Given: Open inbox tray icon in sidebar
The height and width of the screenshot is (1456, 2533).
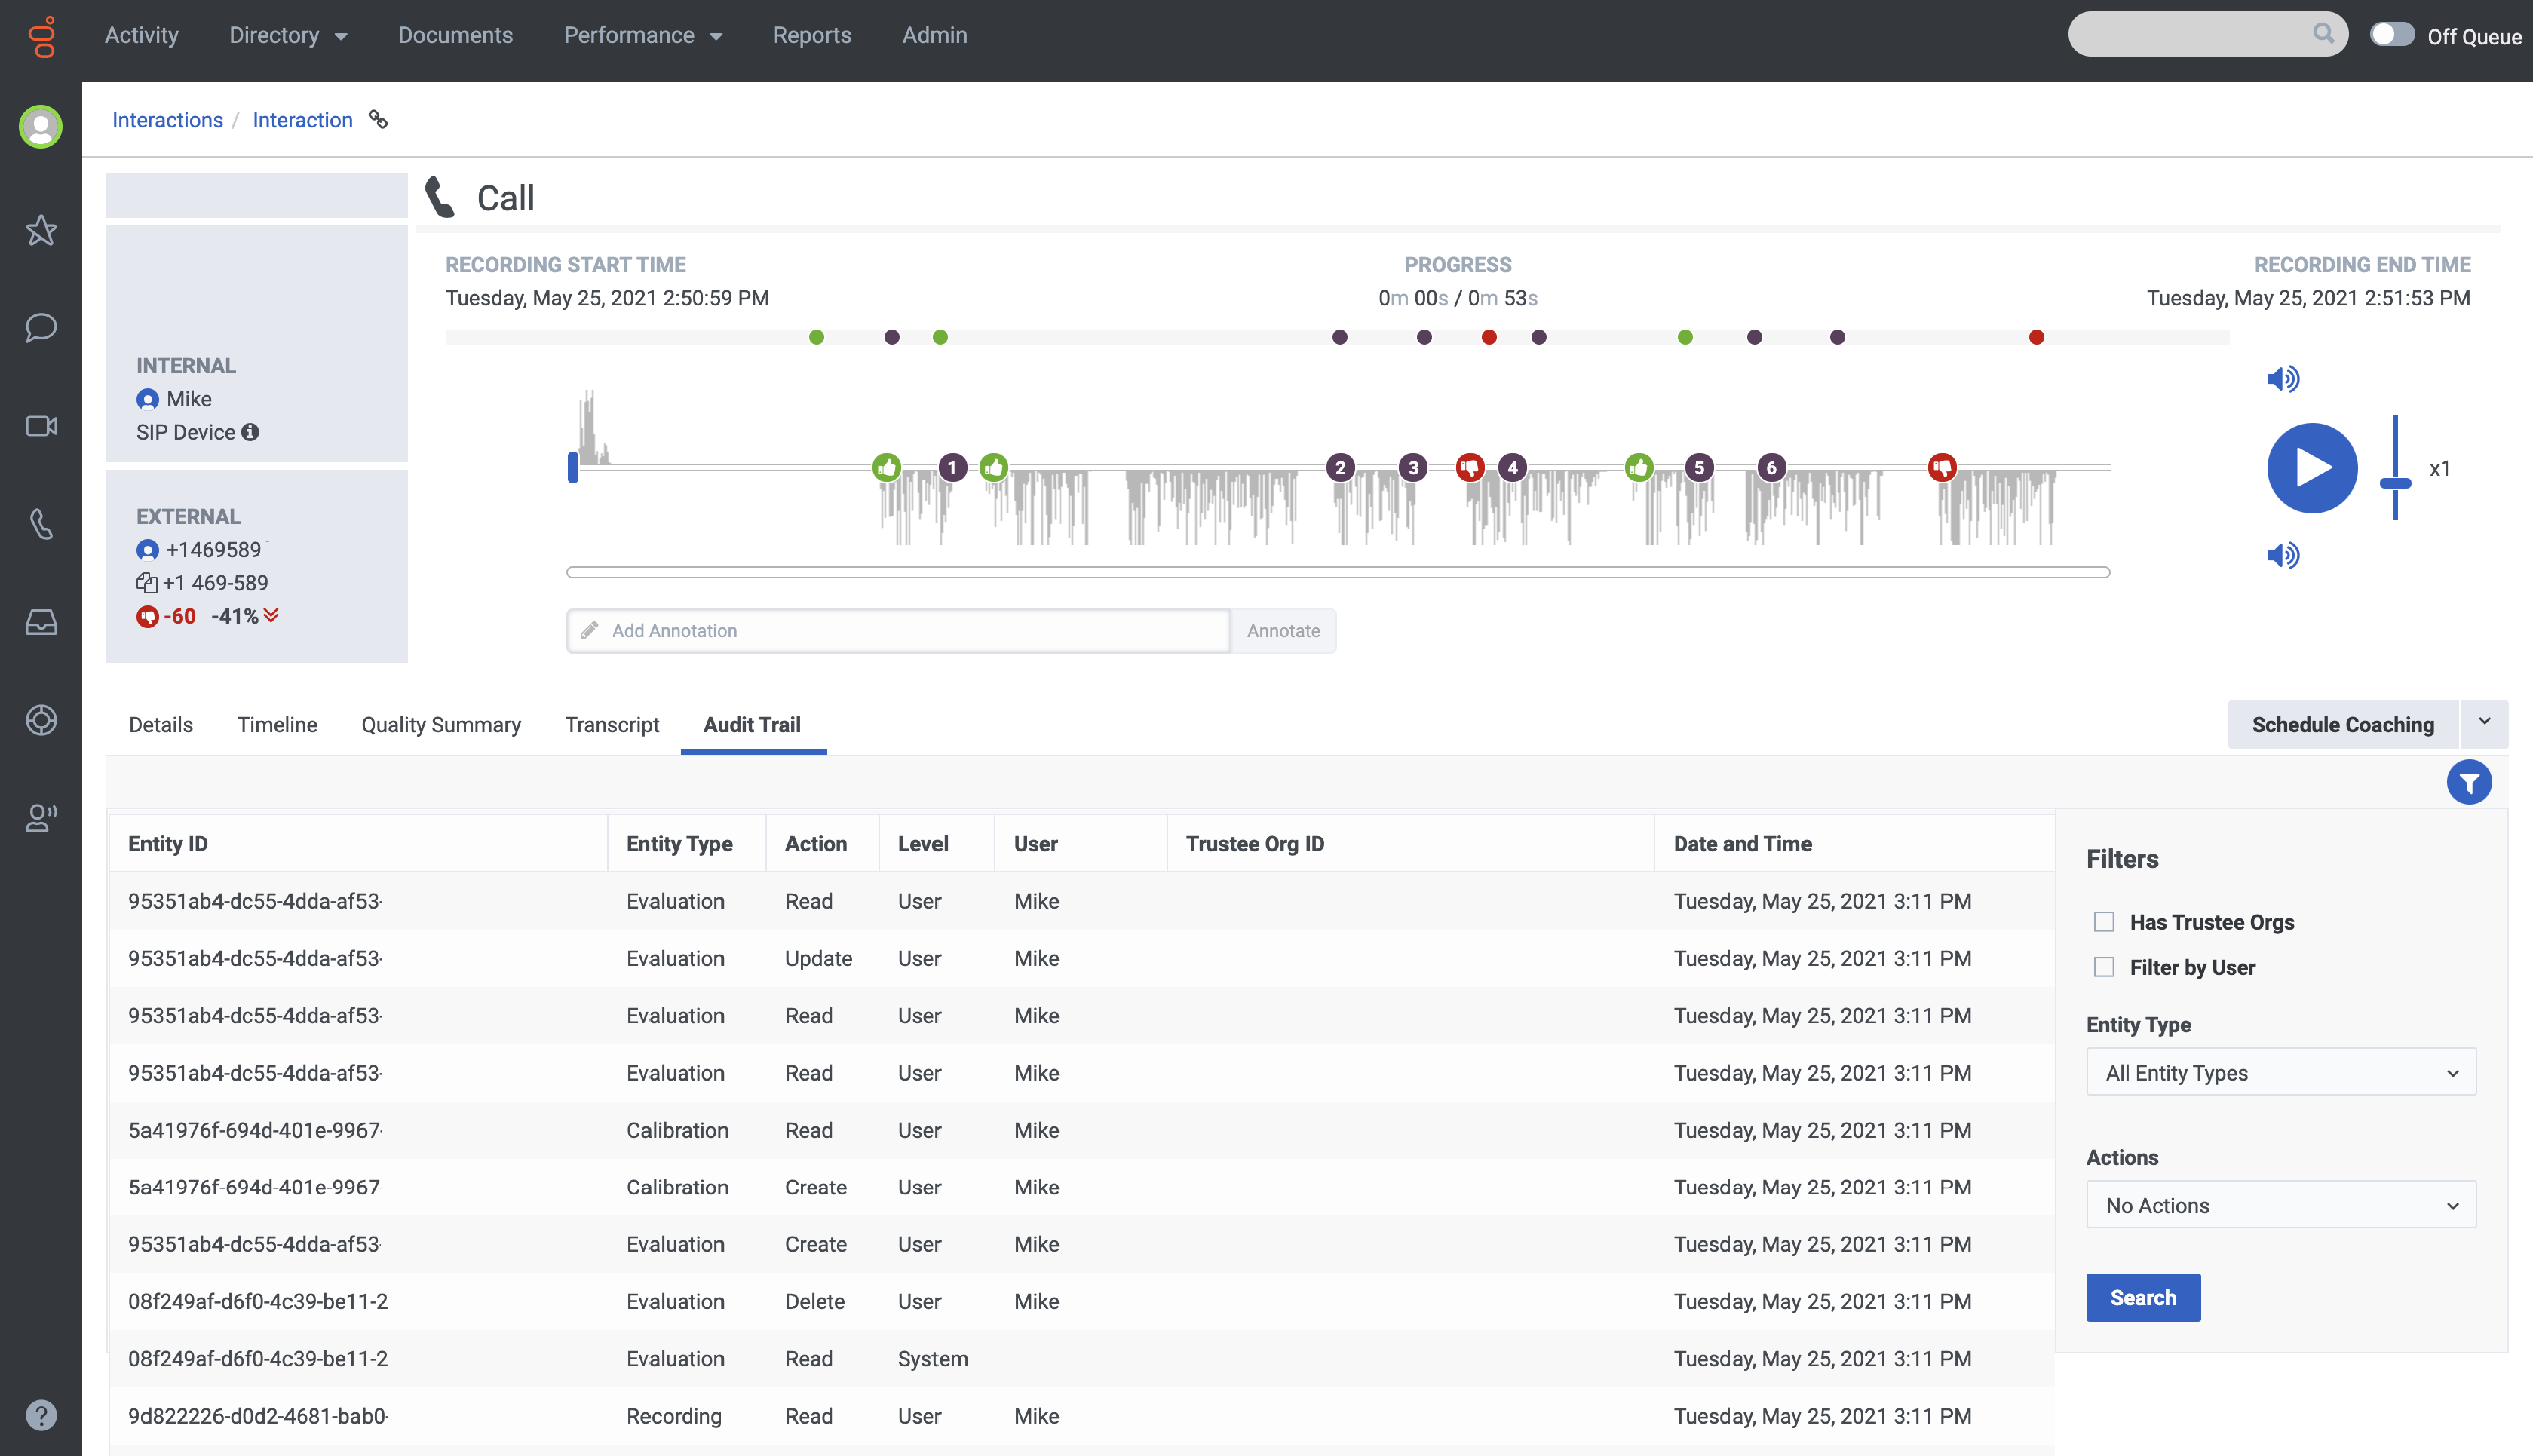Looking at the screenshot, I should [x=41, y=622].
